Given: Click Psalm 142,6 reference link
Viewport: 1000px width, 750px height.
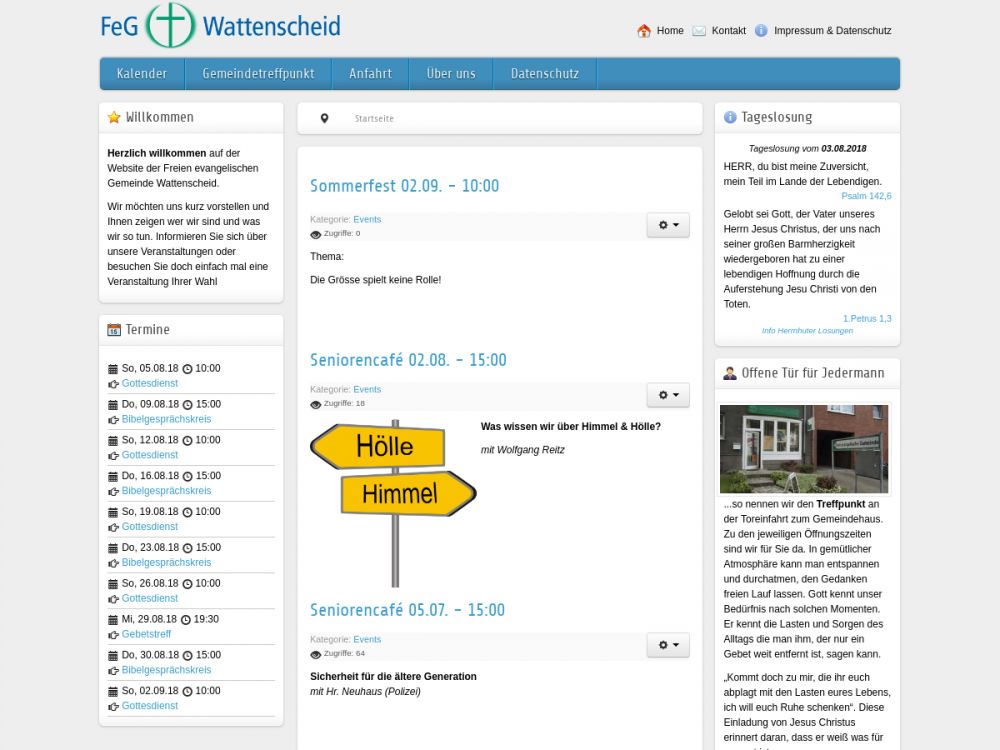Looking at the screenshot, I should 866,196.
